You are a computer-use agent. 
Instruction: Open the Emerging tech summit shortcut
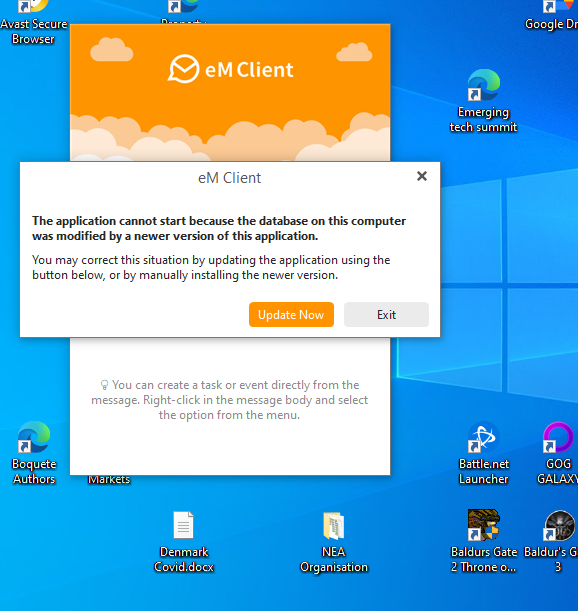tap(483, 101)
